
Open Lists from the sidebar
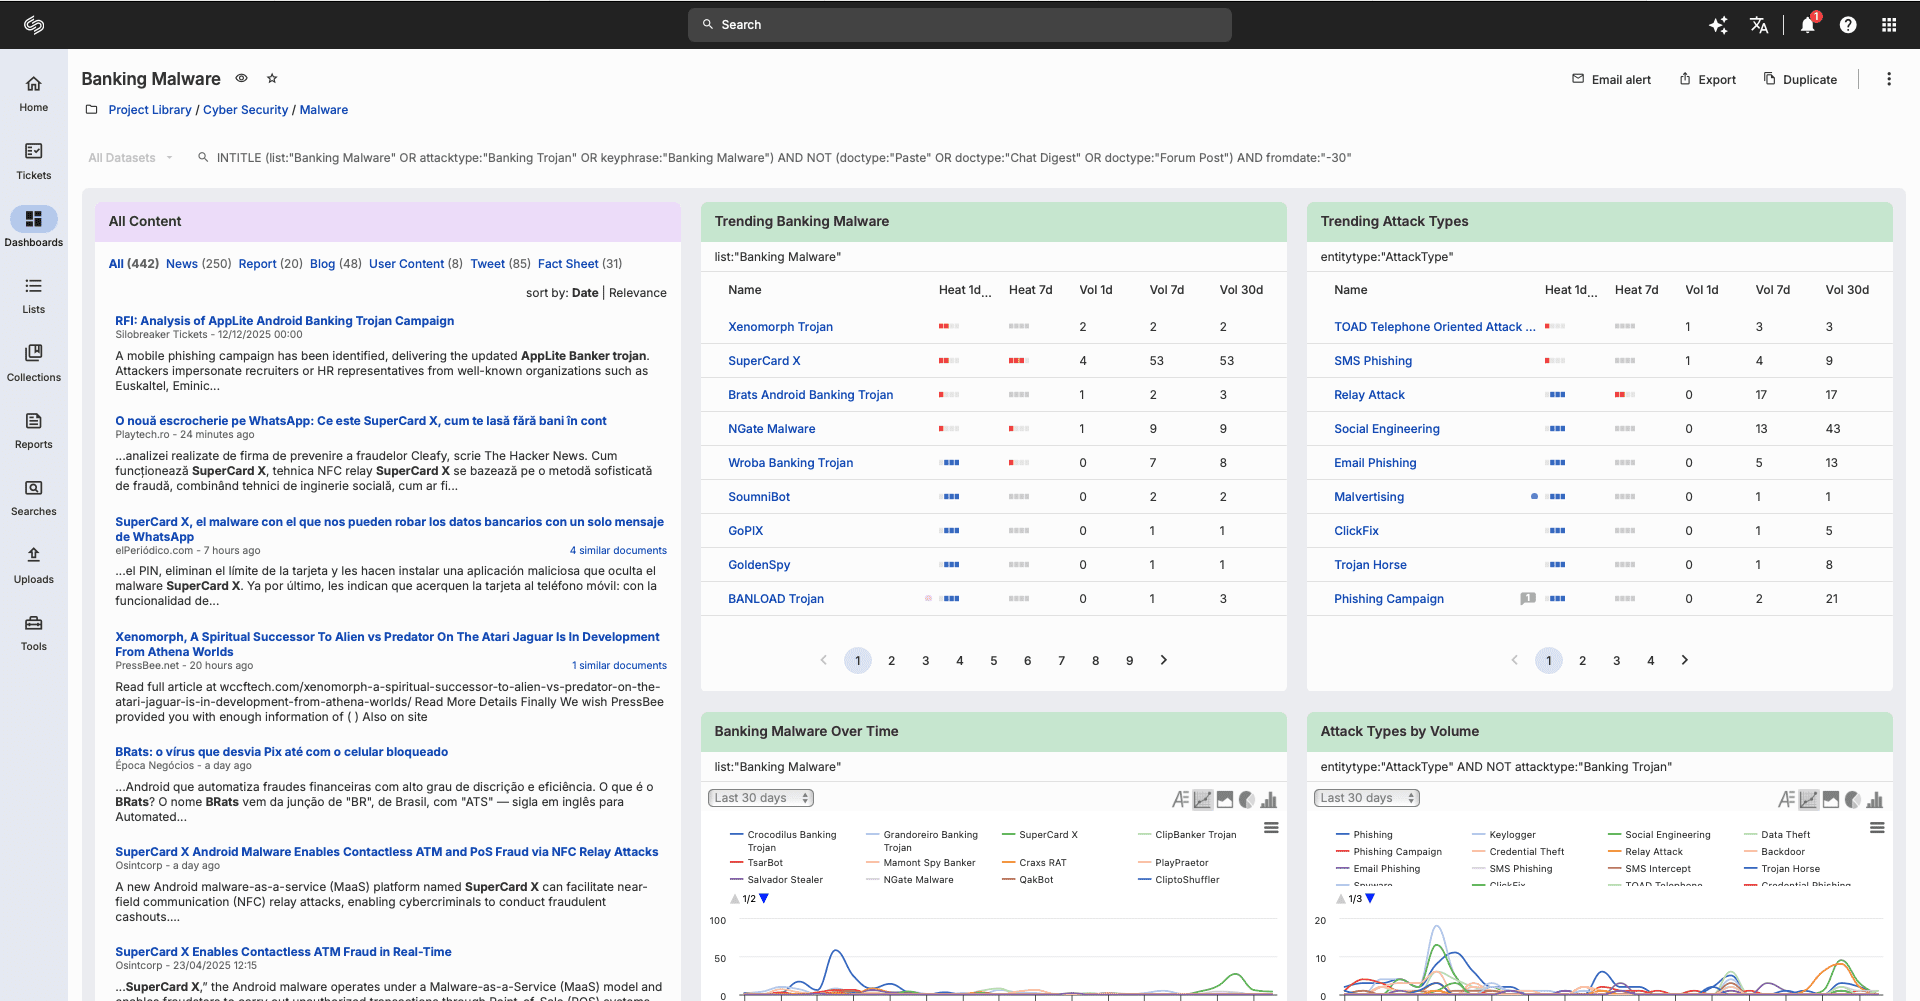coord(34,296)
